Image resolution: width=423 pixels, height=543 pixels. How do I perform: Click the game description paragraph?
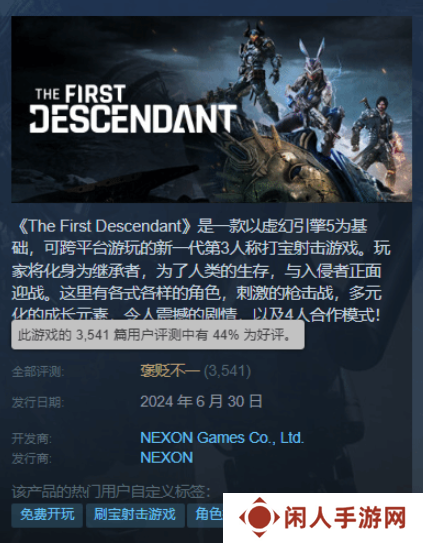[x=200, y=270]
